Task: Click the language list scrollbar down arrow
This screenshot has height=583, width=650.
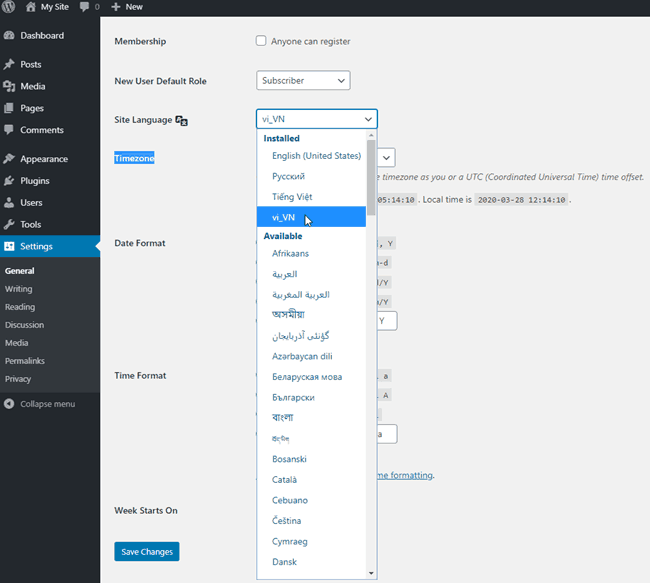Action: point(372,573)
